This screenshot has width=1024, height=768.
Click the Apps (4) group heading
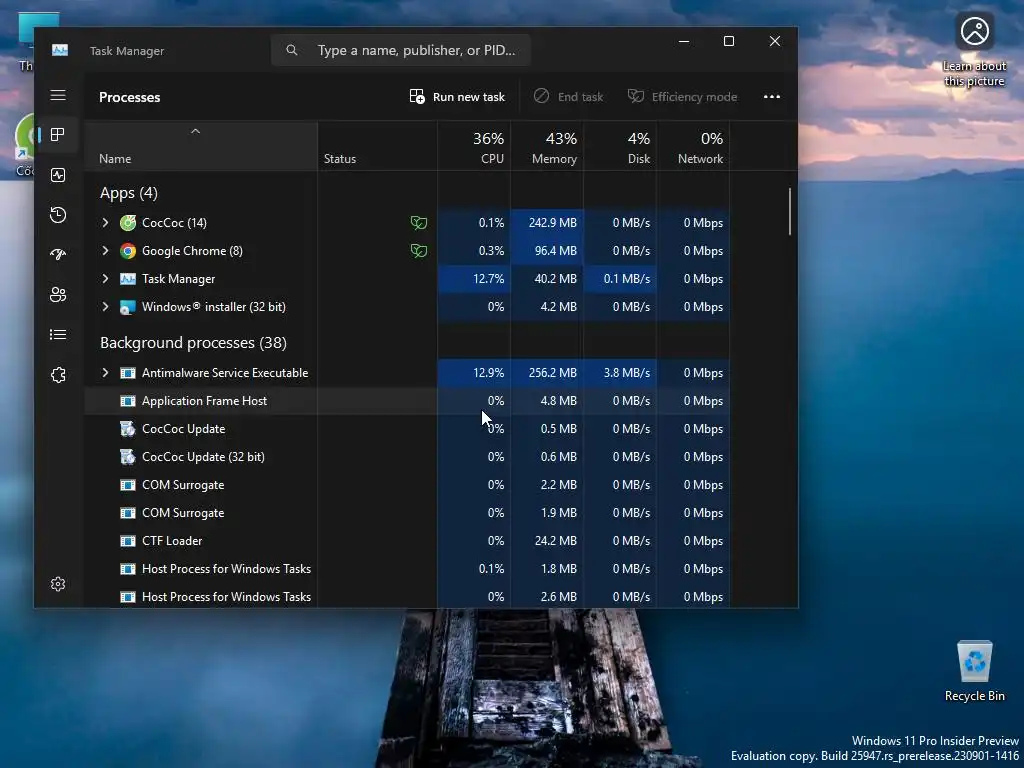[129, 193]
